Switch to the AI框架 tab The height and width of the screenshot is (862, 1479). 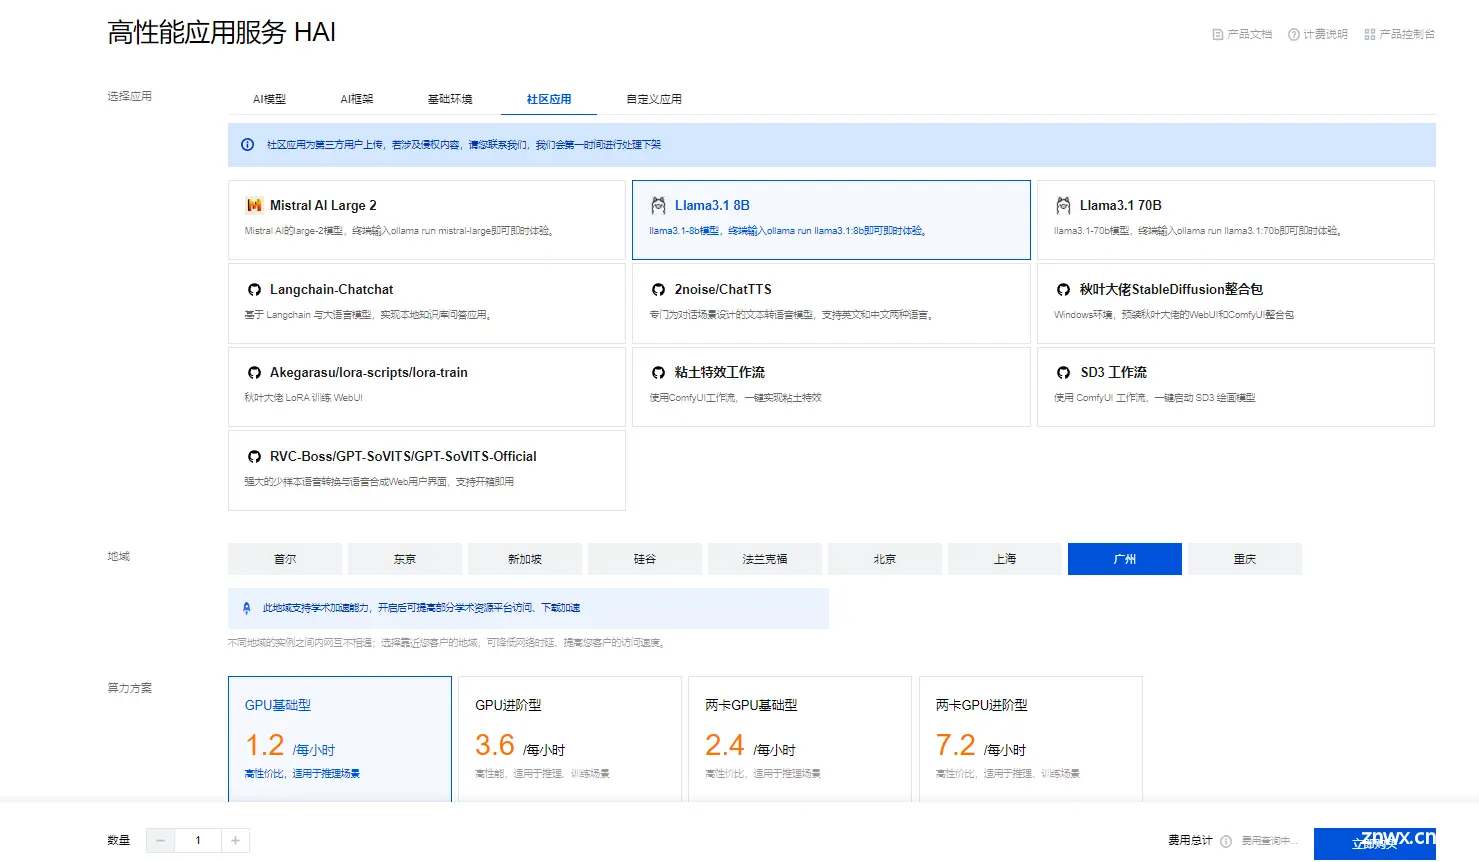click(357, 99)
